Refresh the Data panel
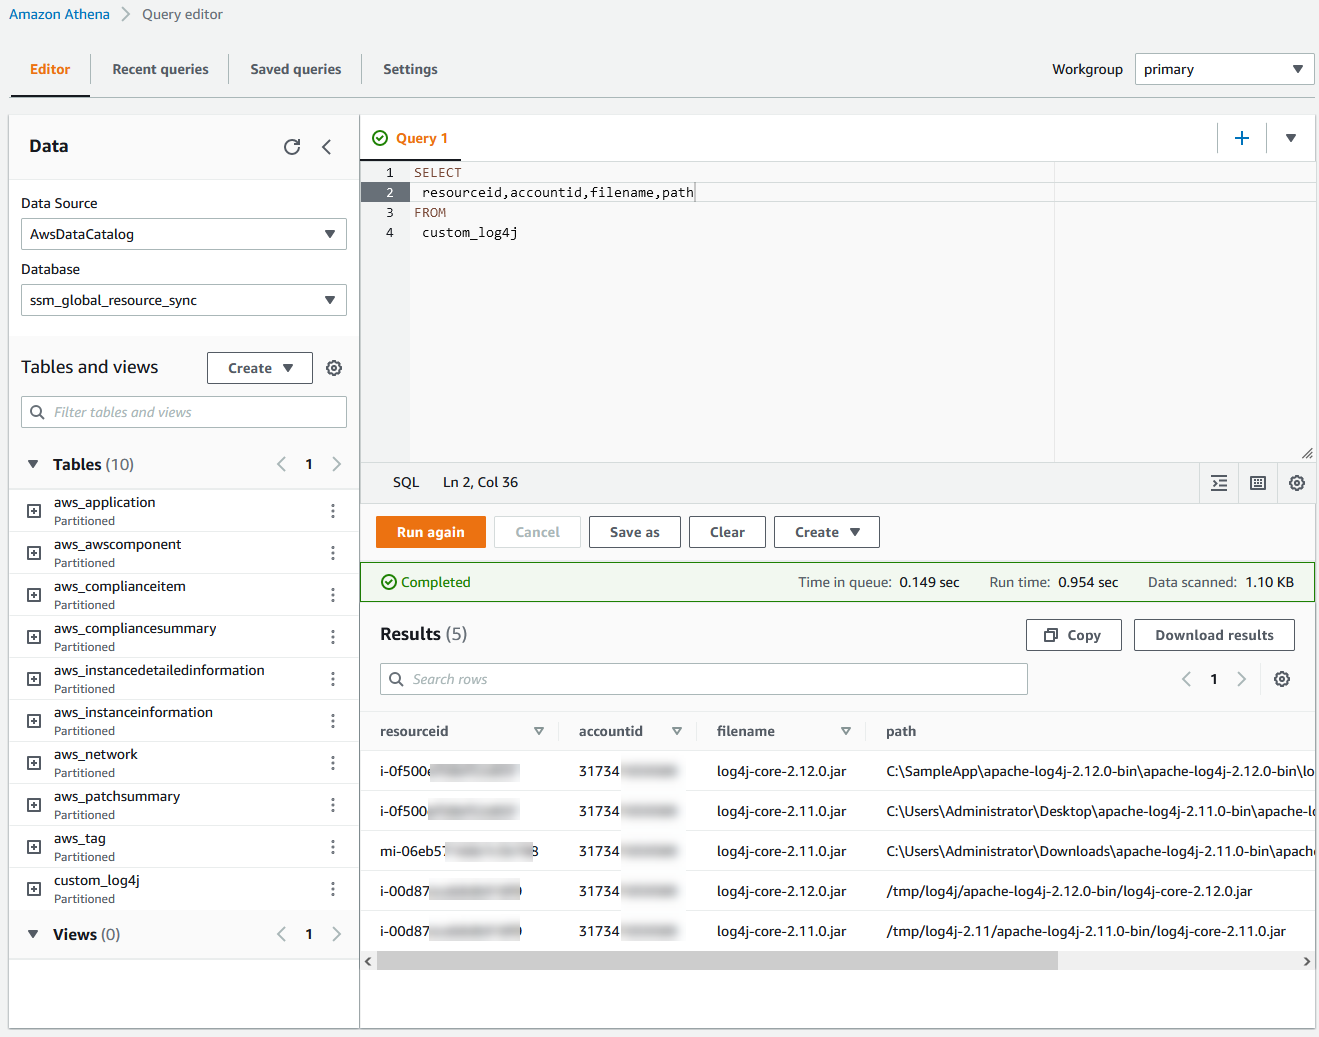This screenshot has height=1037, width=1319. point(292,146)
